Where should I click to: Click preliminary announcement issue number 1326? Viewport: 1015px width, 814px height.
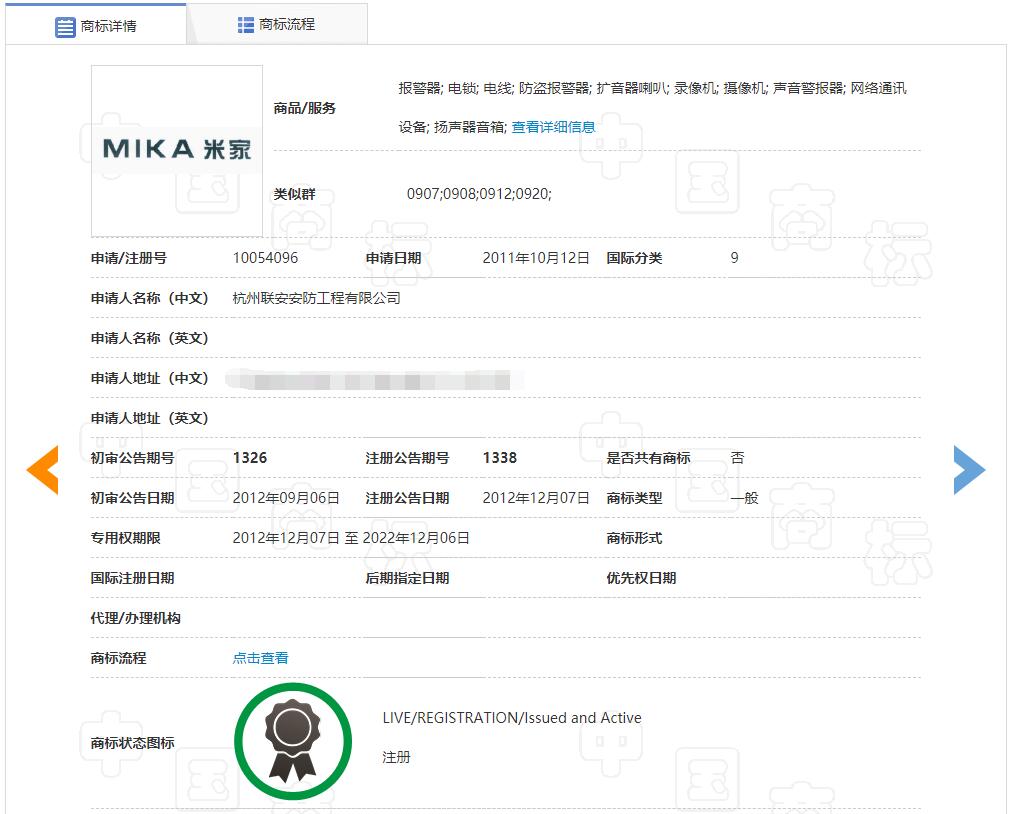point(250,458)
